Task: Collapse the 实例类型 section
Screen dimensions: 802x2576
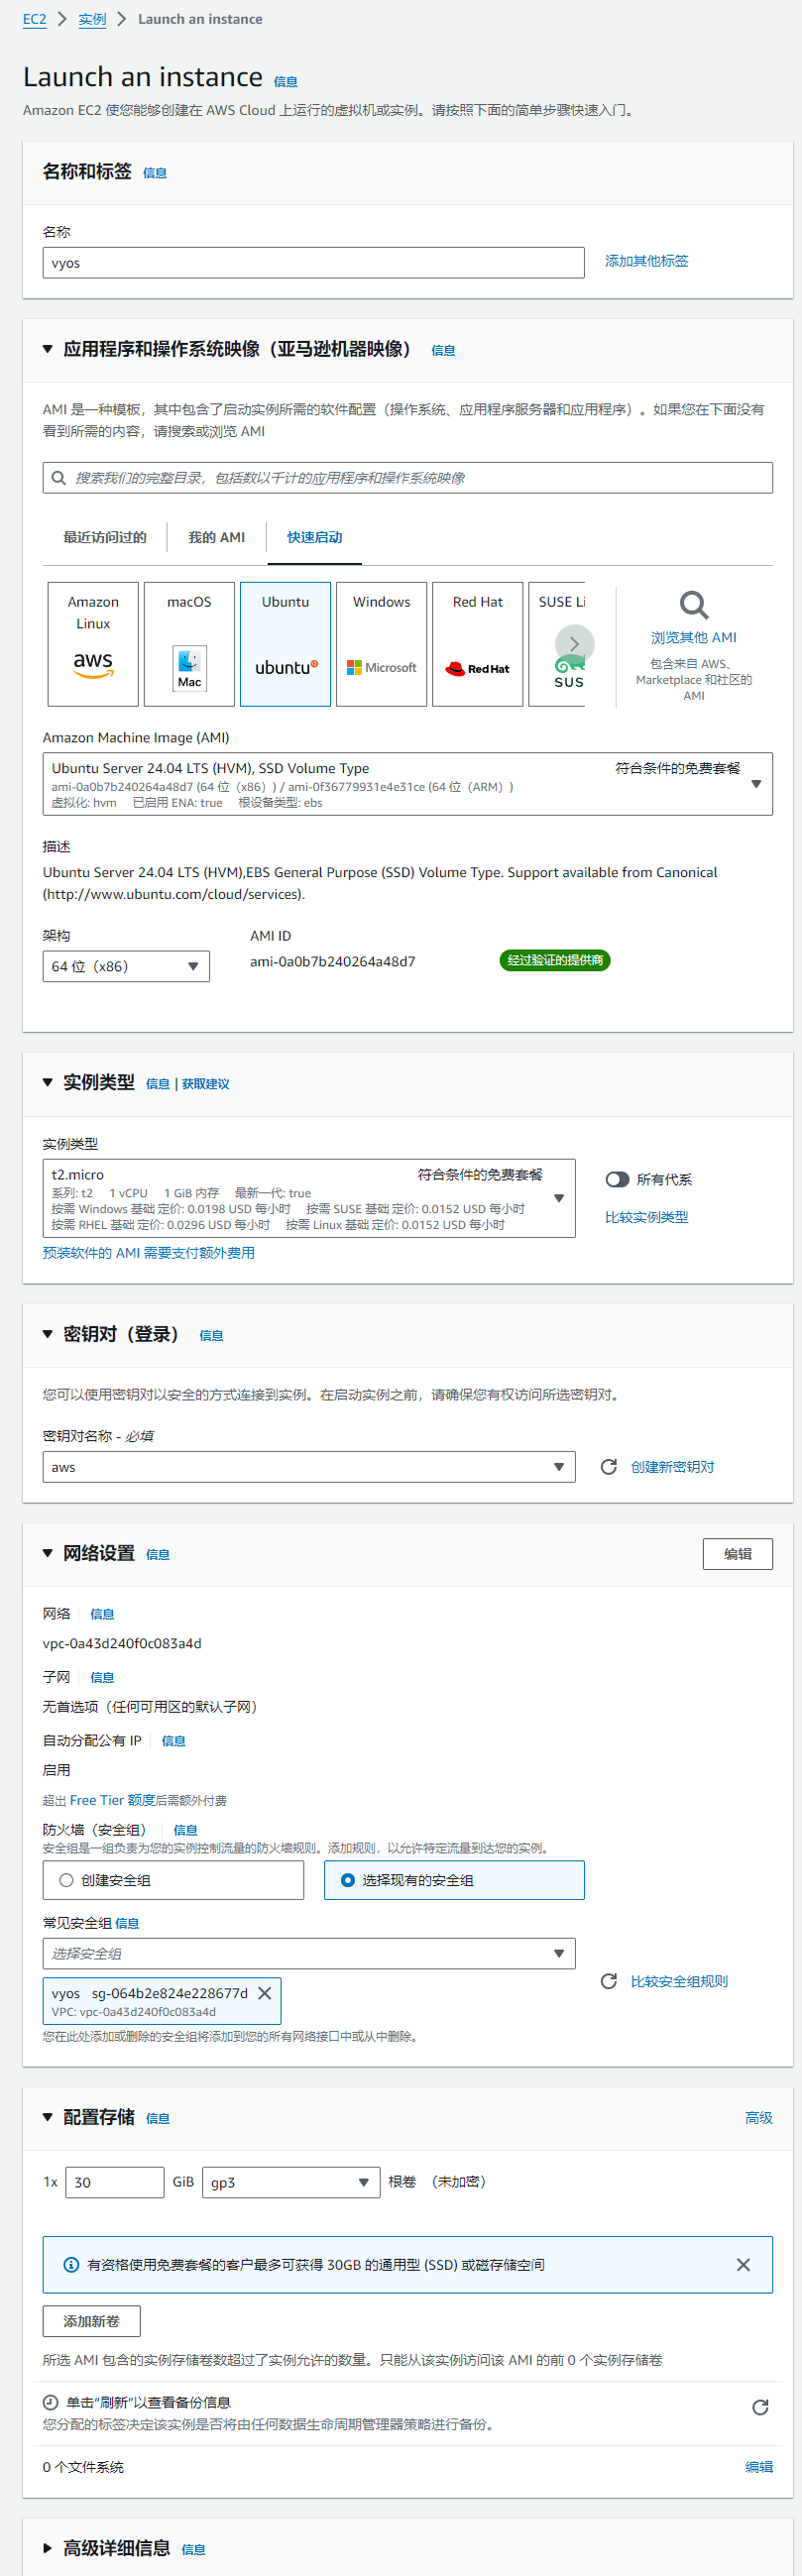Action: (47, 1082)
